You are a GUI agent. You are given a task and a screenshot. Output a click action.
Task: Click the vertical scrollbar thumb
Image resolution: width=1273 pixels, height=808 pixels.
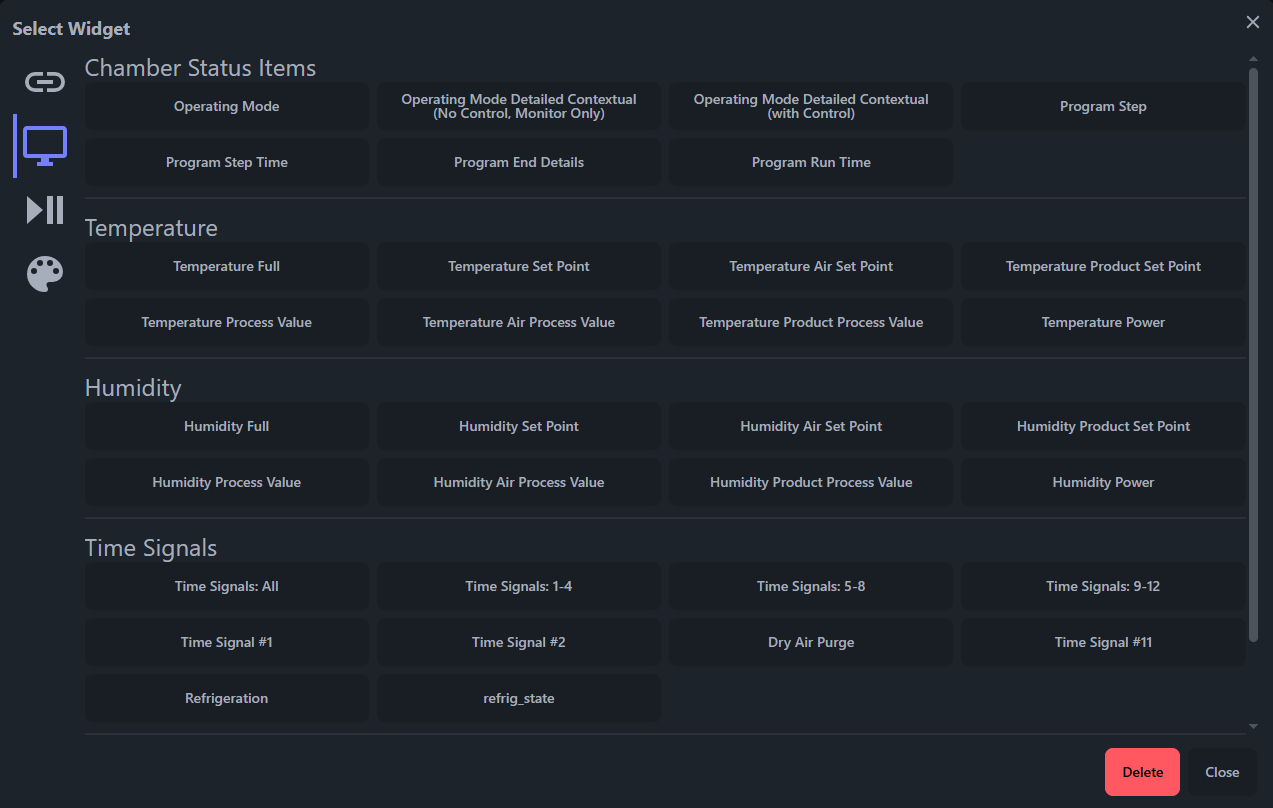point(1253,354)
